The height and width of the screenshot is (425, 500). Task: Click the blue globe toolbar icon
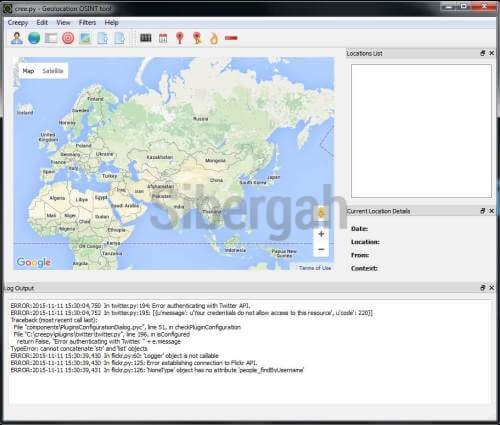coord(34,38)
